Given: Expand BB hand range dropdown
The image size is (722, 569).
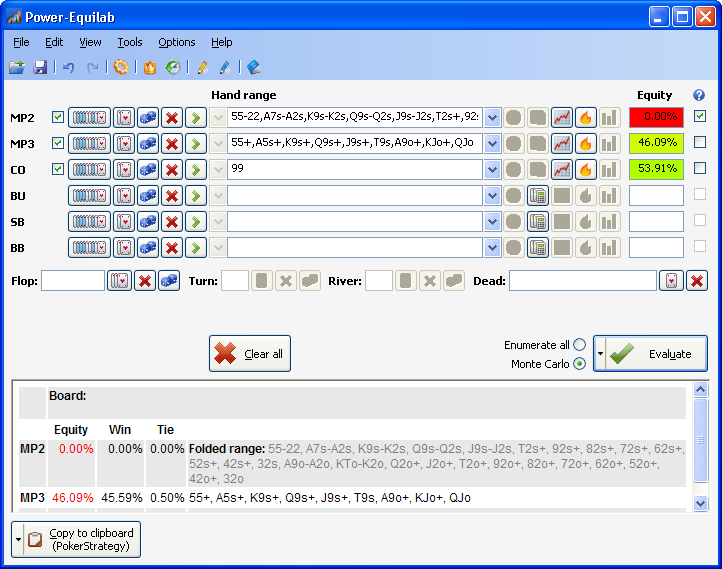Looking at the screenshot, I should point(492,248).
